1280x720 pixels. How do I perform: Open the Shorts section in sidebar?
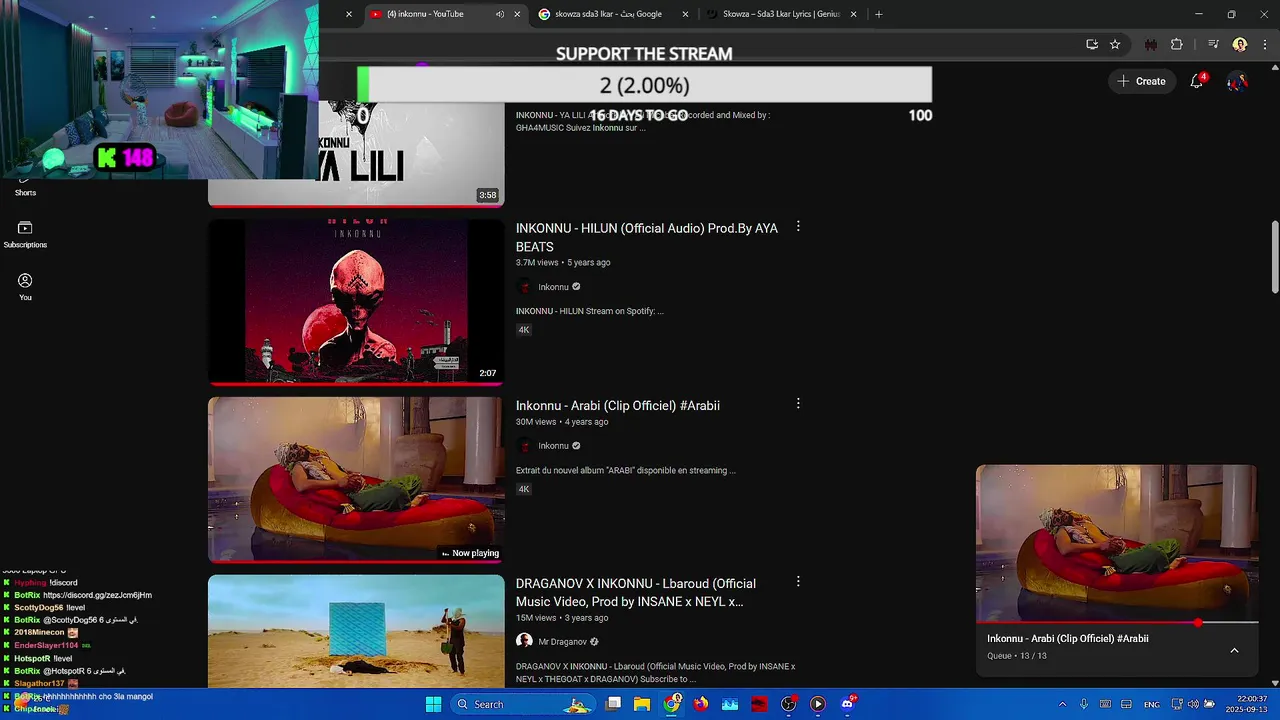point(25,185)
